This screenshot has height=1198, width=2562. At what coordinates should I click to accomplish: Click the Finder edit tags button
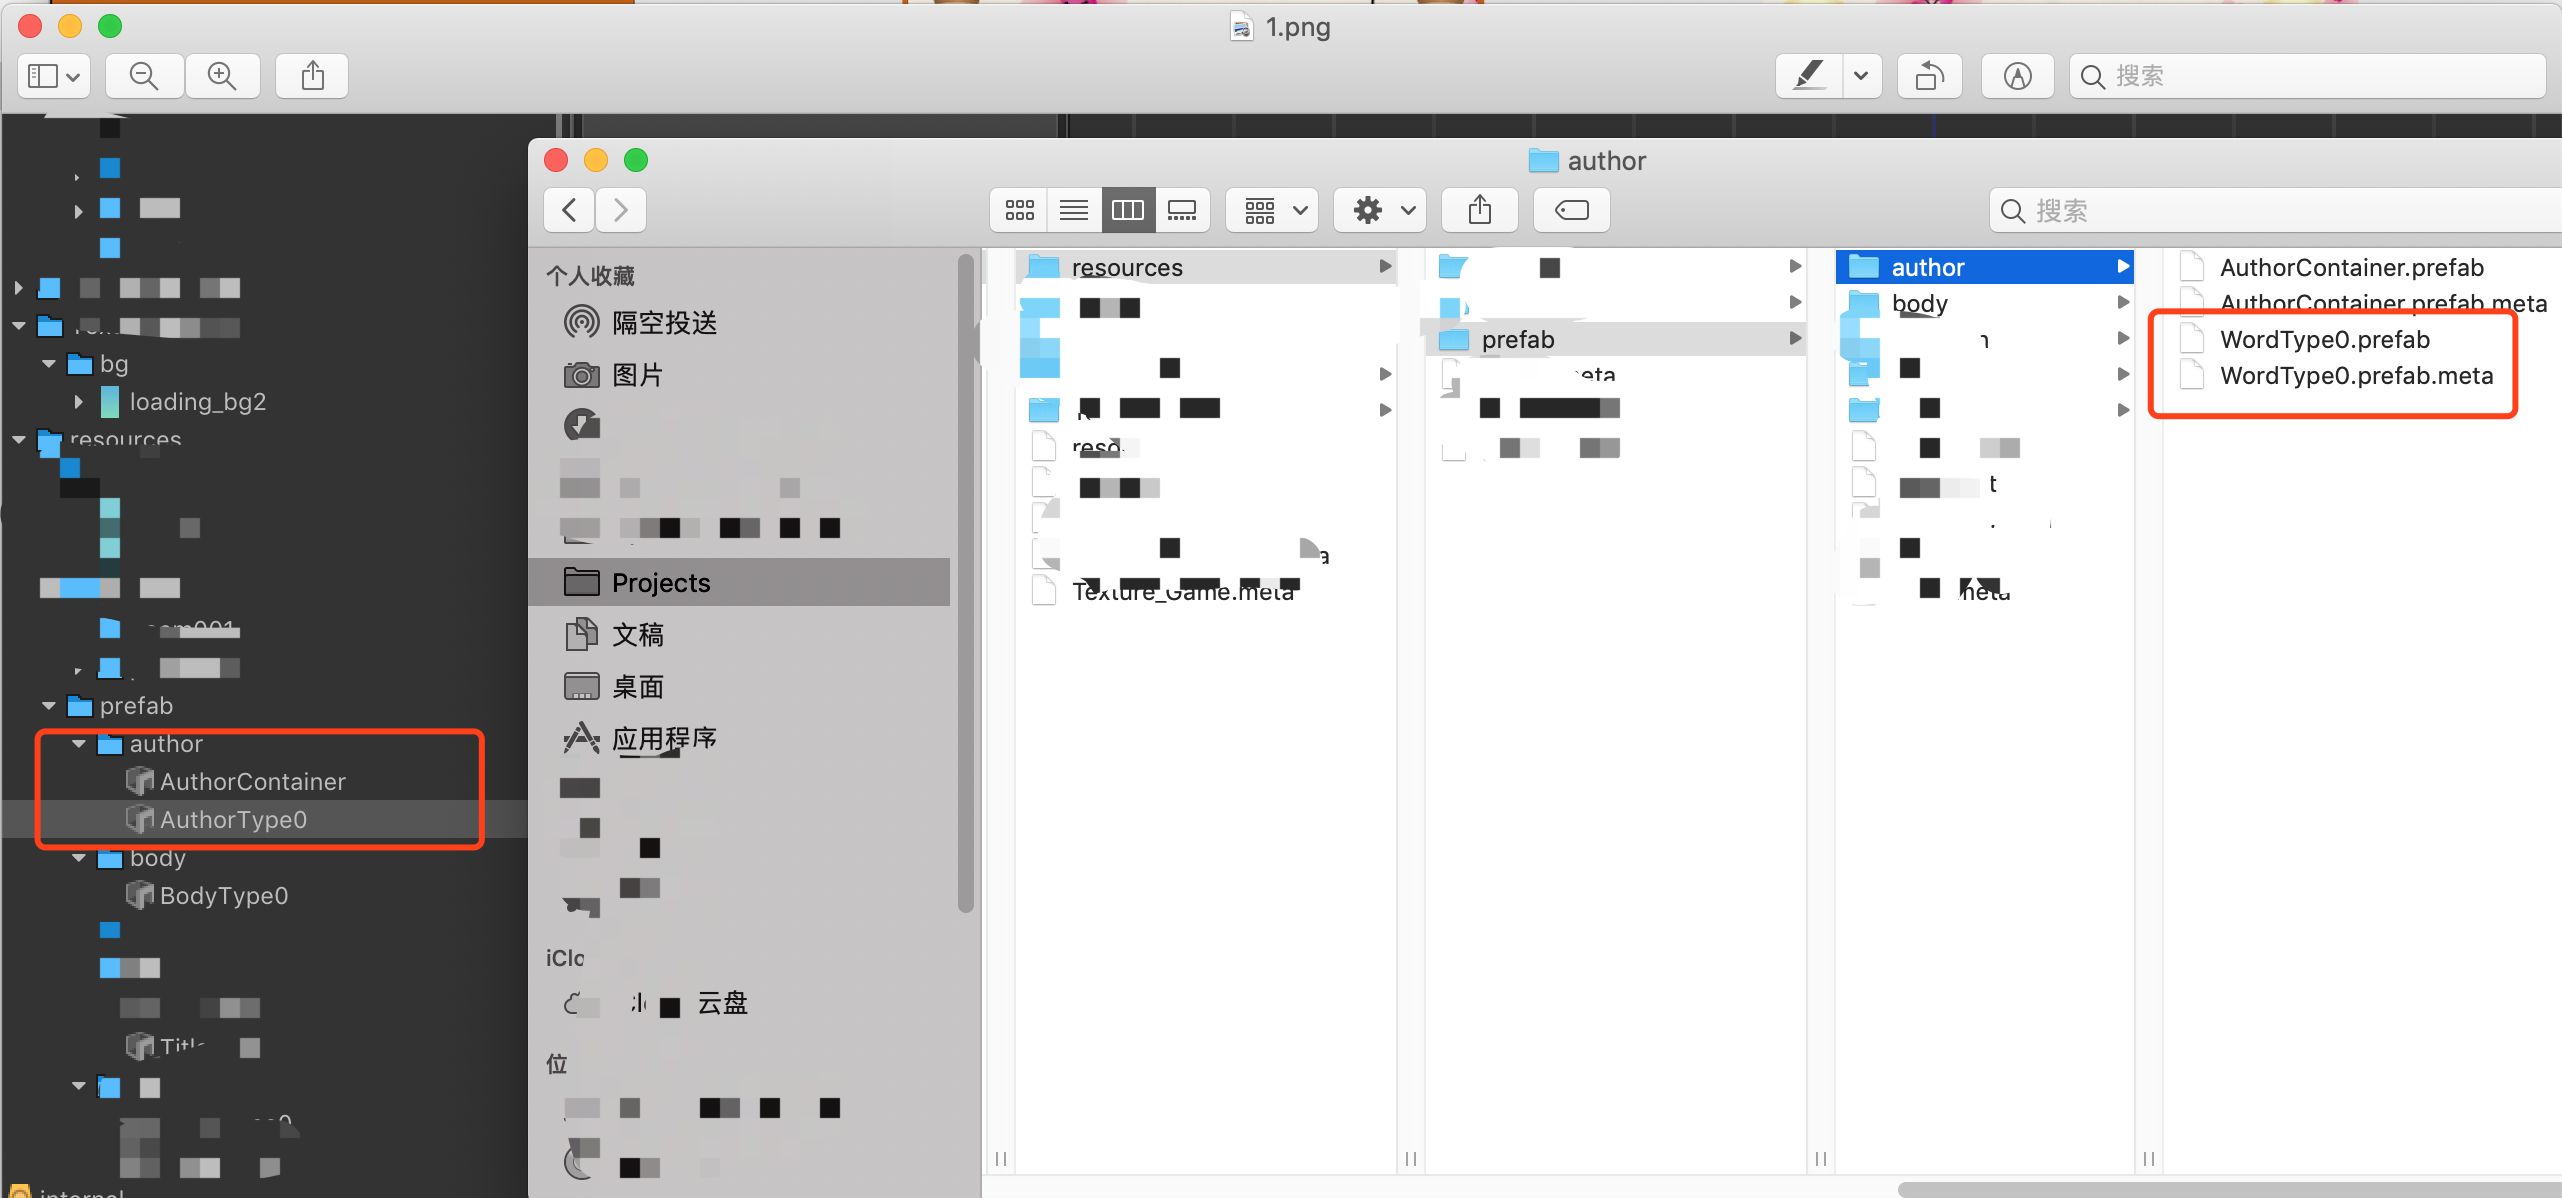click(x=1571, y=210)
